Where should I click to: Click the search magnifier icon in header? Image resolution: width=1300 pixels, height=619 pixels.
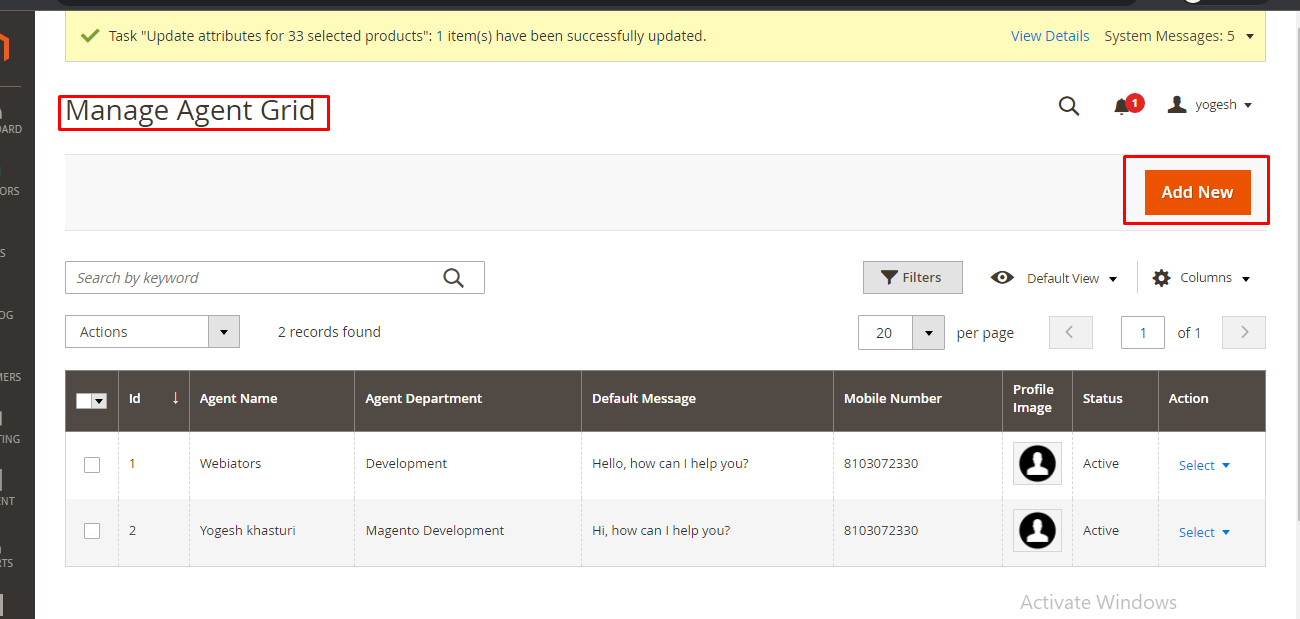[1069, 106]
